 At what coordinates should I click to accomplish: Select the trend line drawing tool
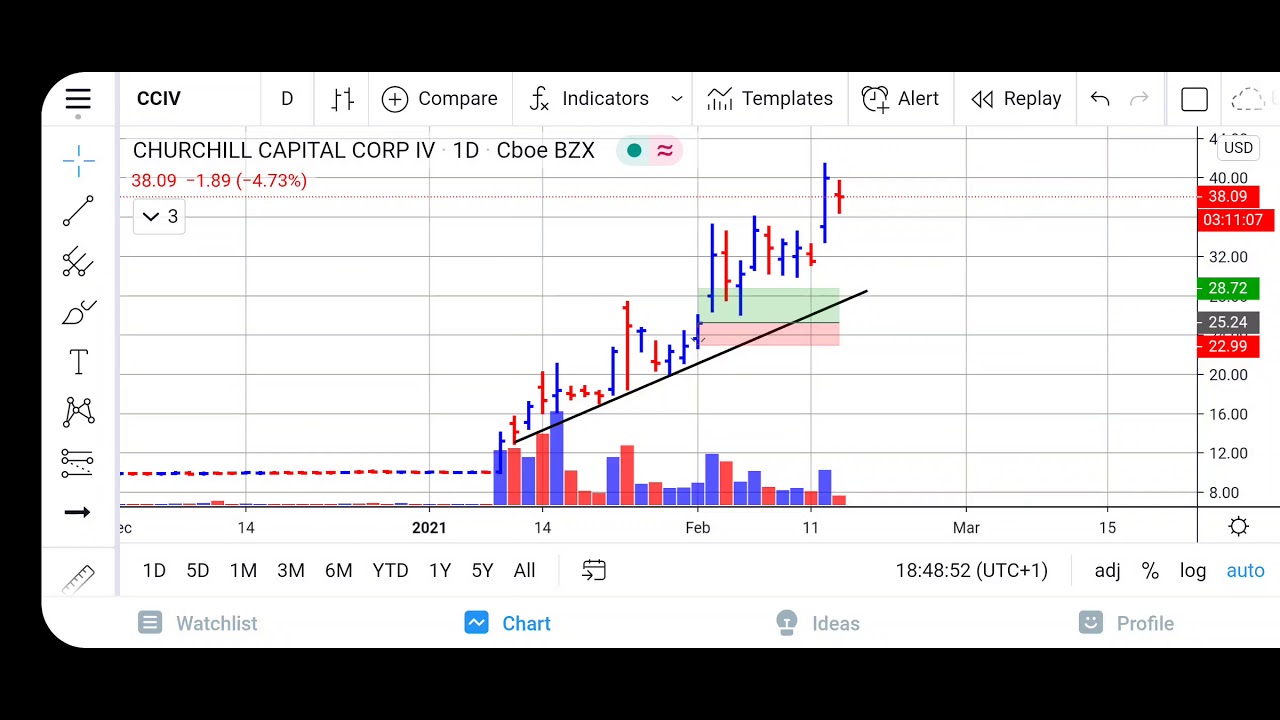click(78, 211)
